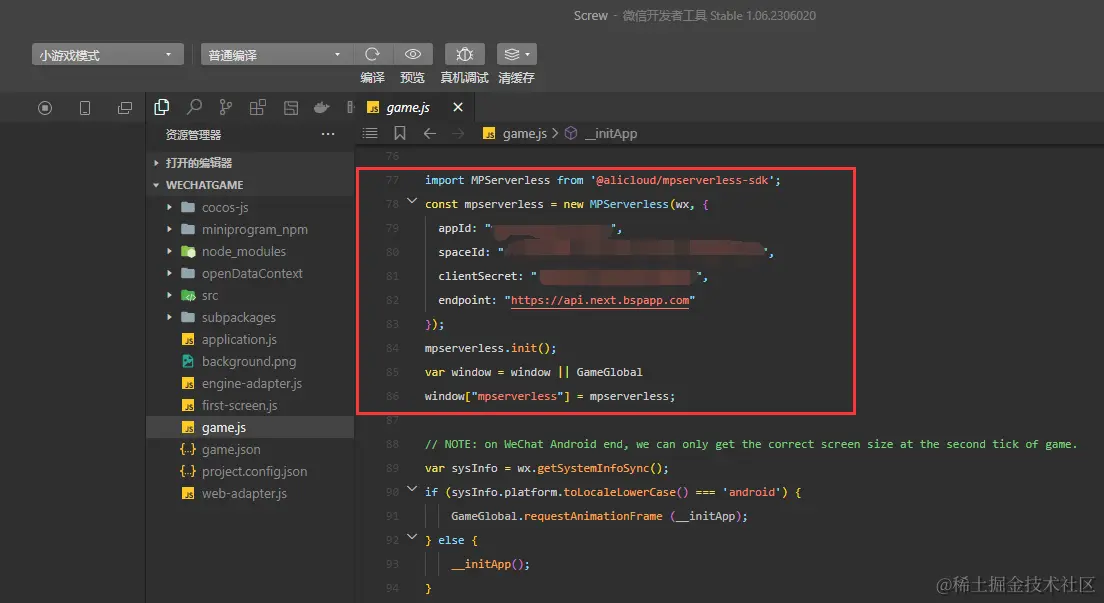Click the mpserverless.init() line
Viewport: 1104px width, 603px height.
[x=490, y=348]
